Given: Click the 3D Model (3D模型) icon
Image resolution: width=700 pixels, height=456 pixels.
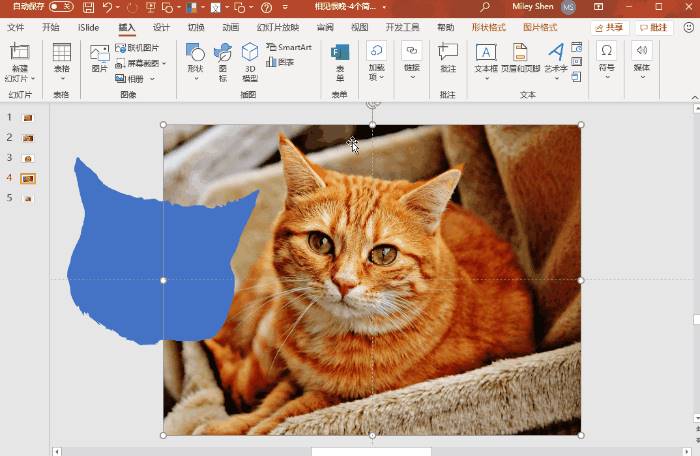Looking at the screenshot, I should click(x=249, y=60).
